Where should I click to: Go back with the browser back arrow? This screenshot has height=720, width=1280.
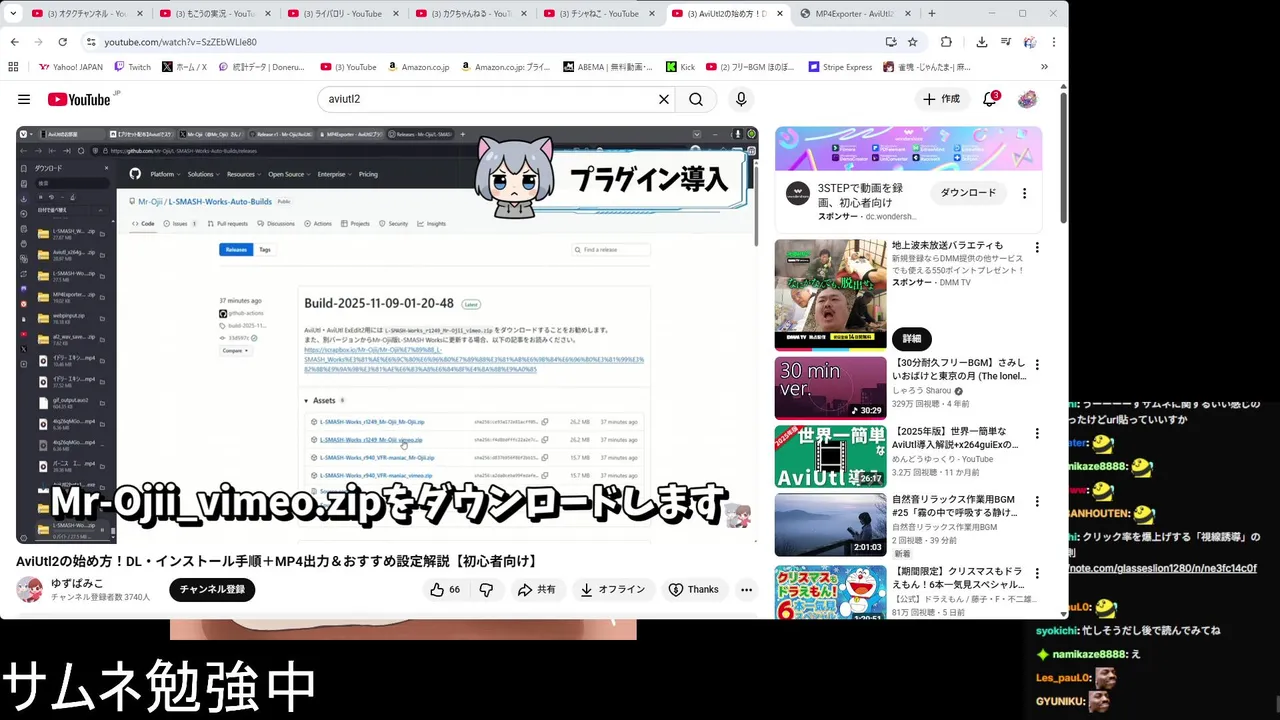point(14,42)
